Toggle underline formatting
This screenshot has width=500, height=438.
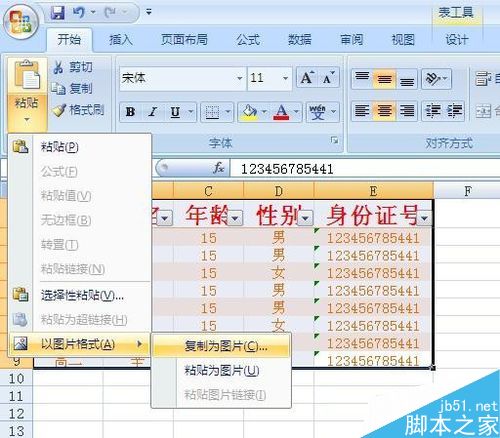click(x=175, y=112)
